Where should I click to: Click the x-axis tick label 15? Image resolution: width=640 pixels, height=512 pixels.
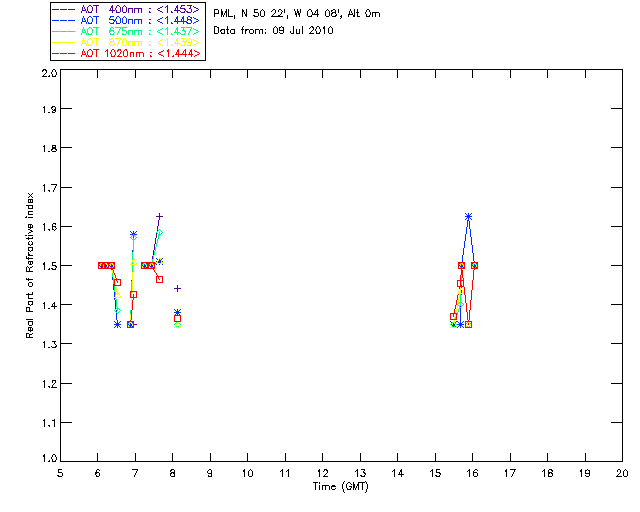(435, 473)
